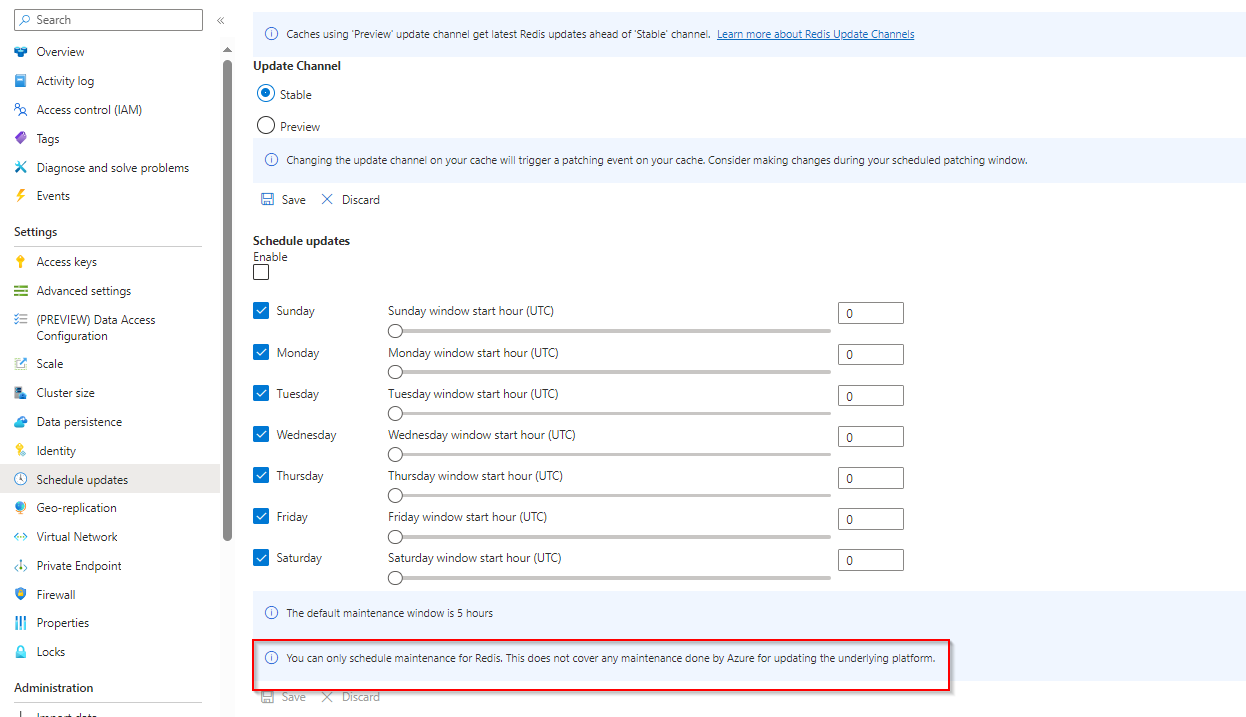This screenshot has width=1246, height=717.
Task: Click the Locks padlock icon
Action: [x=20, y=652]
